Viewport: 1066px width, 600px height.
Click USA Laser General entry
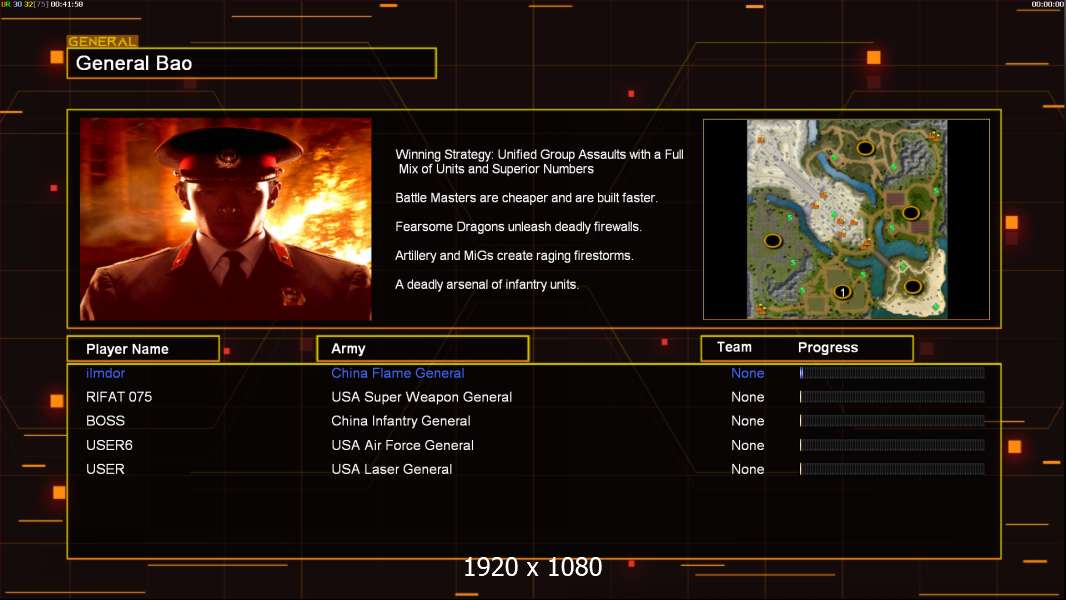click(392, 469)
